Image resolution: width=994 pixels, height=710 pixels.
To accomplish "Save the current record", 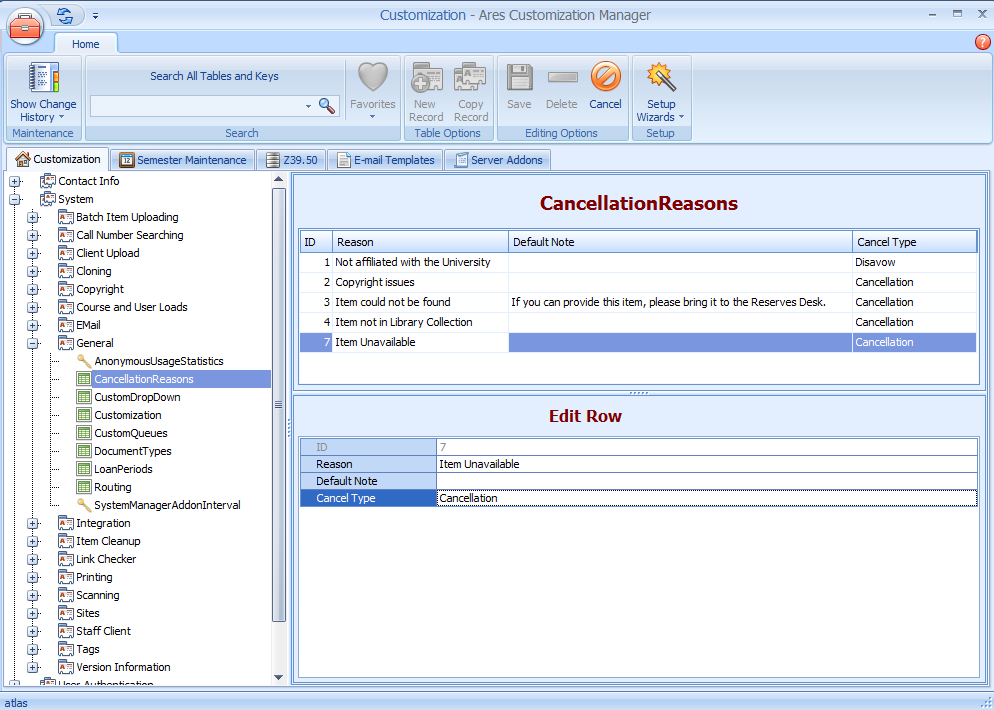I will [519, 78].
